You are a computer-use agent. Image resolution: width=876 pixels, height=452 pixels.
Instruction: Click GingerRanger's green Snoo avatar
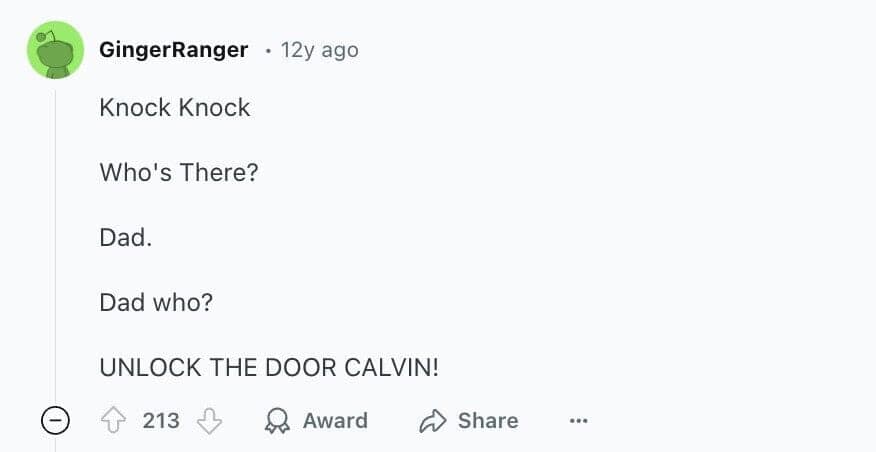pyautogui.click(x=55, y=50)
